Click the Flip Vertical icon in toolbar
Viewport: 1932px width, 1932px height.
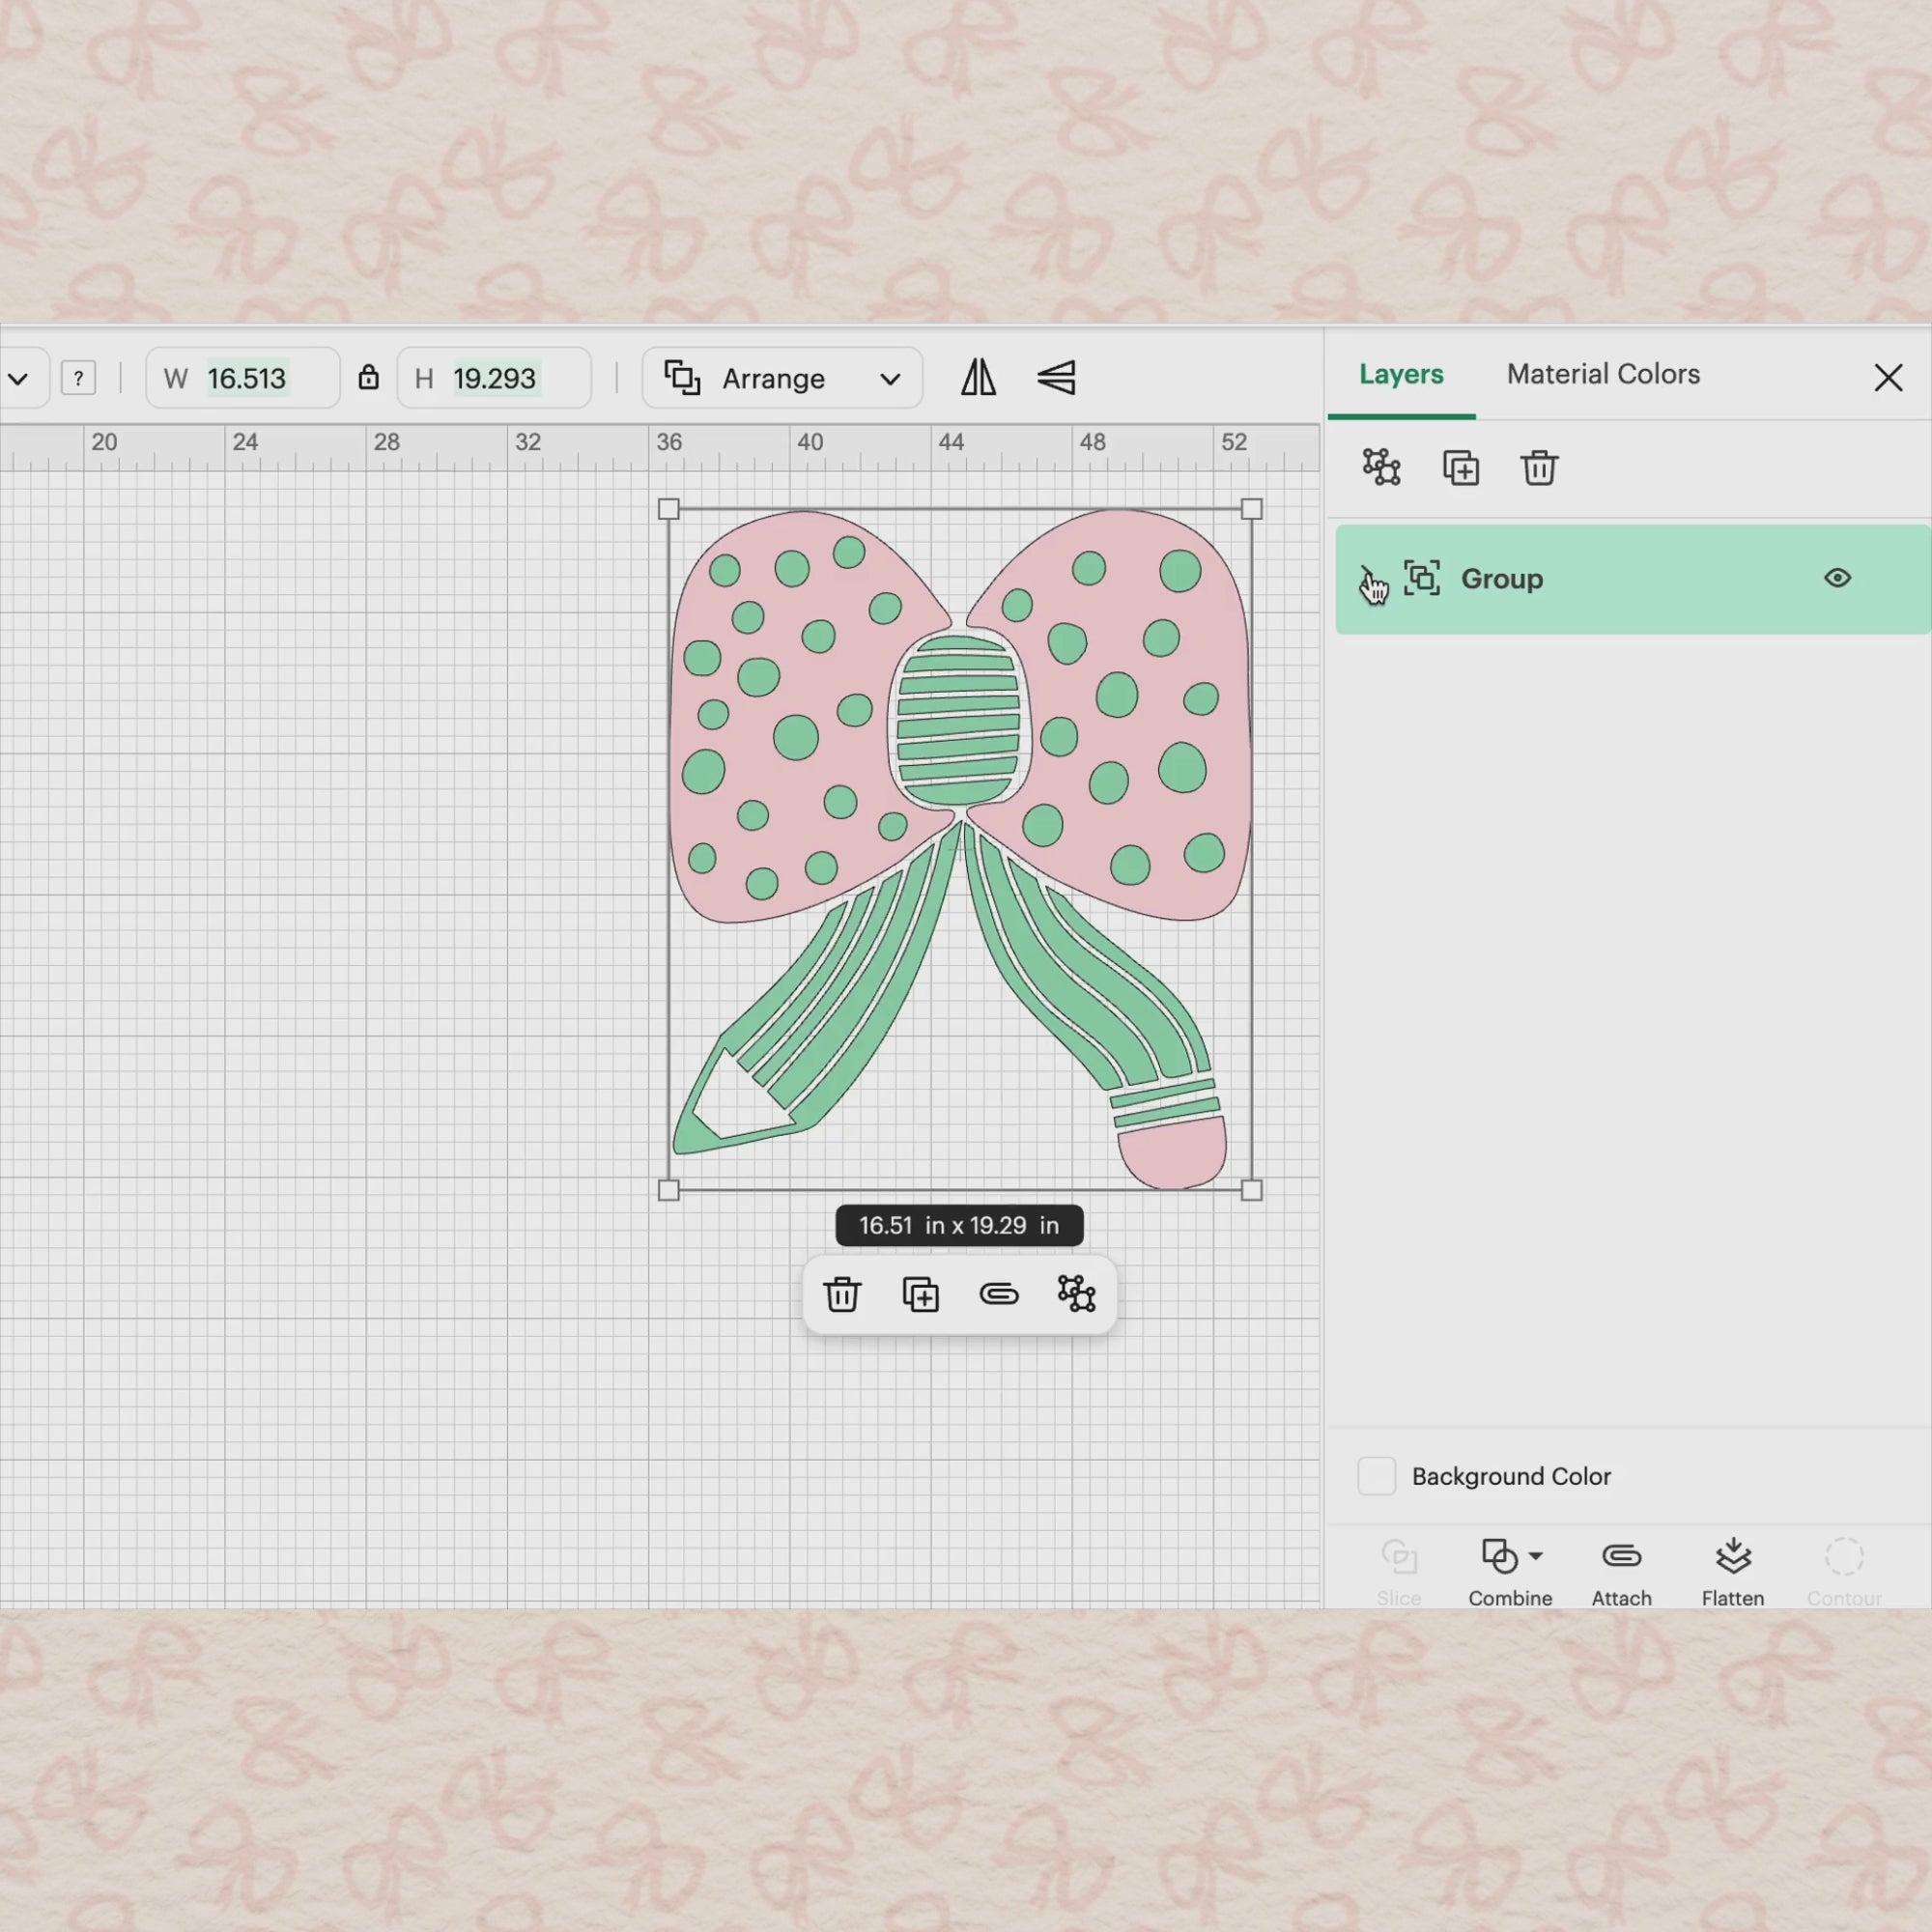click(x=1056, y=378)
